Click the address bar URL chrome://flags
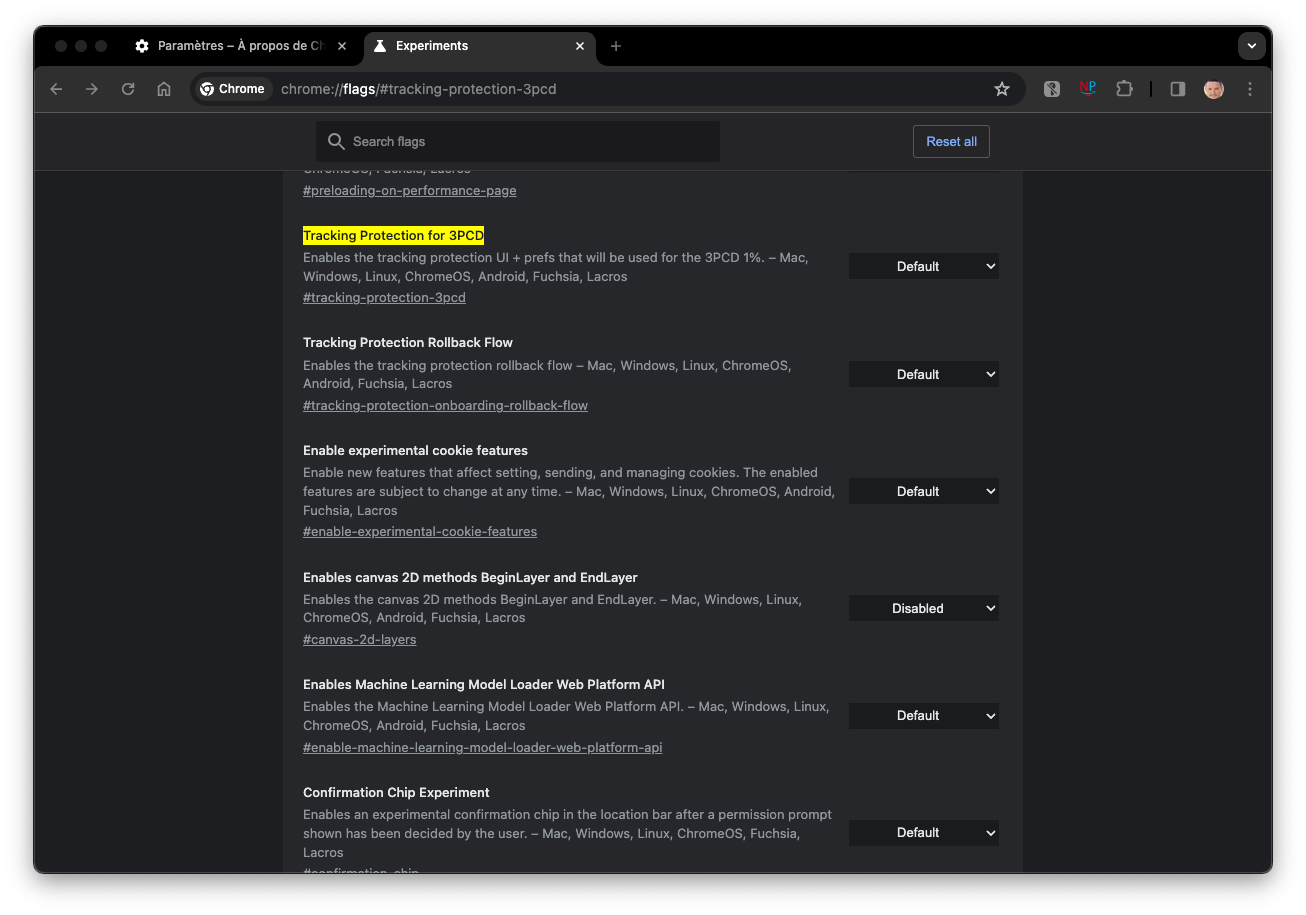 point(418,89)
